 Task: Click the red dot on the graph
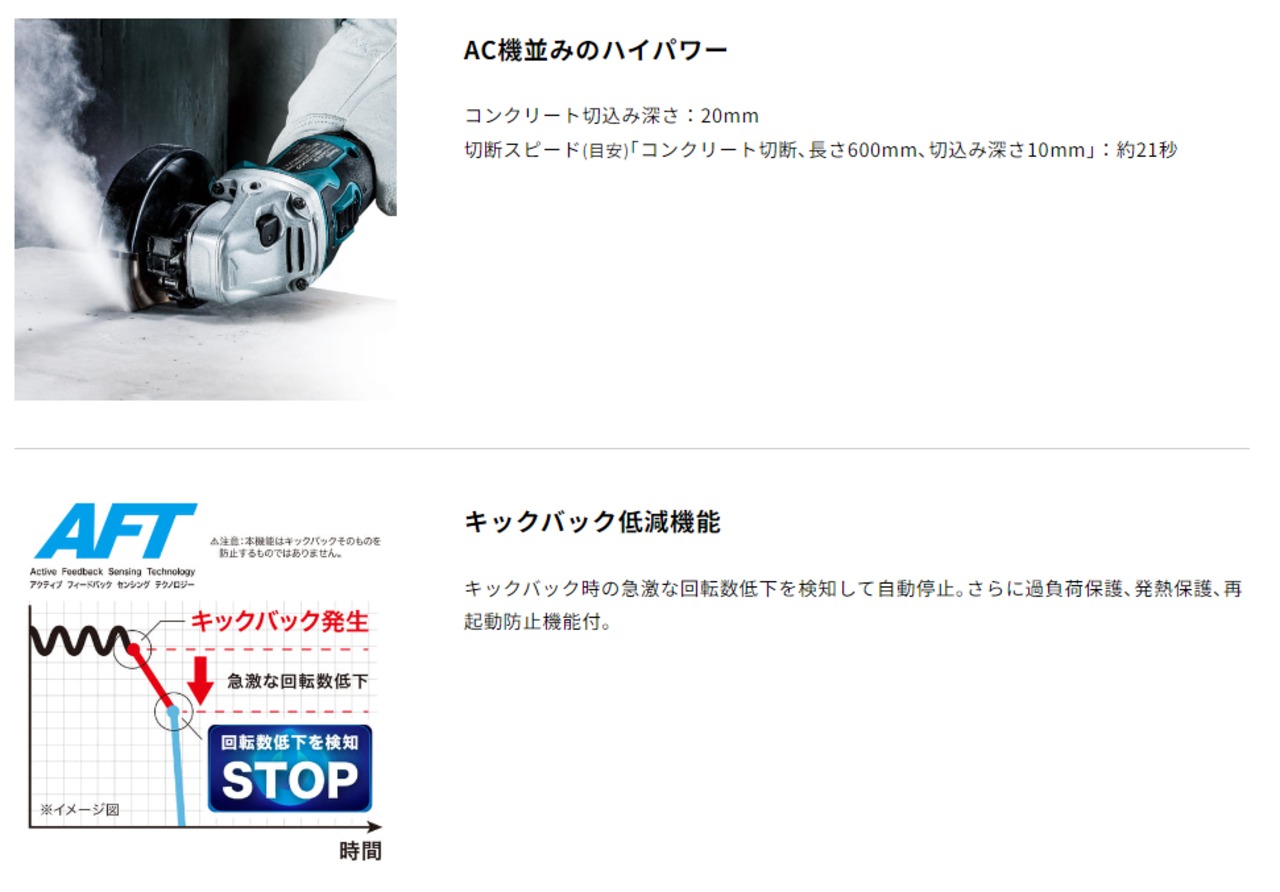coord(133,649)
